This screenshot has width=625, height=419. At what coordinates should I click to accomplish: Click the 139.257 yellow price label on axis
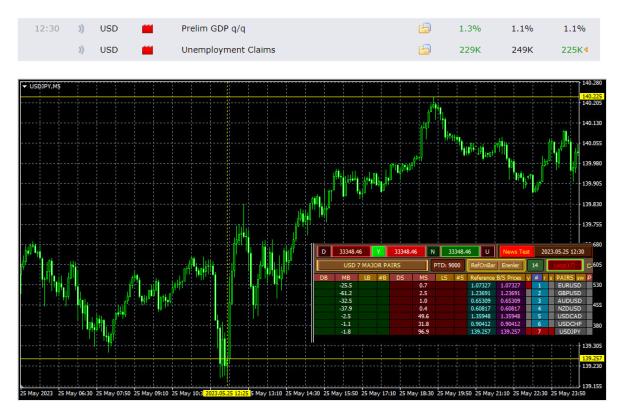pos(592,358)
